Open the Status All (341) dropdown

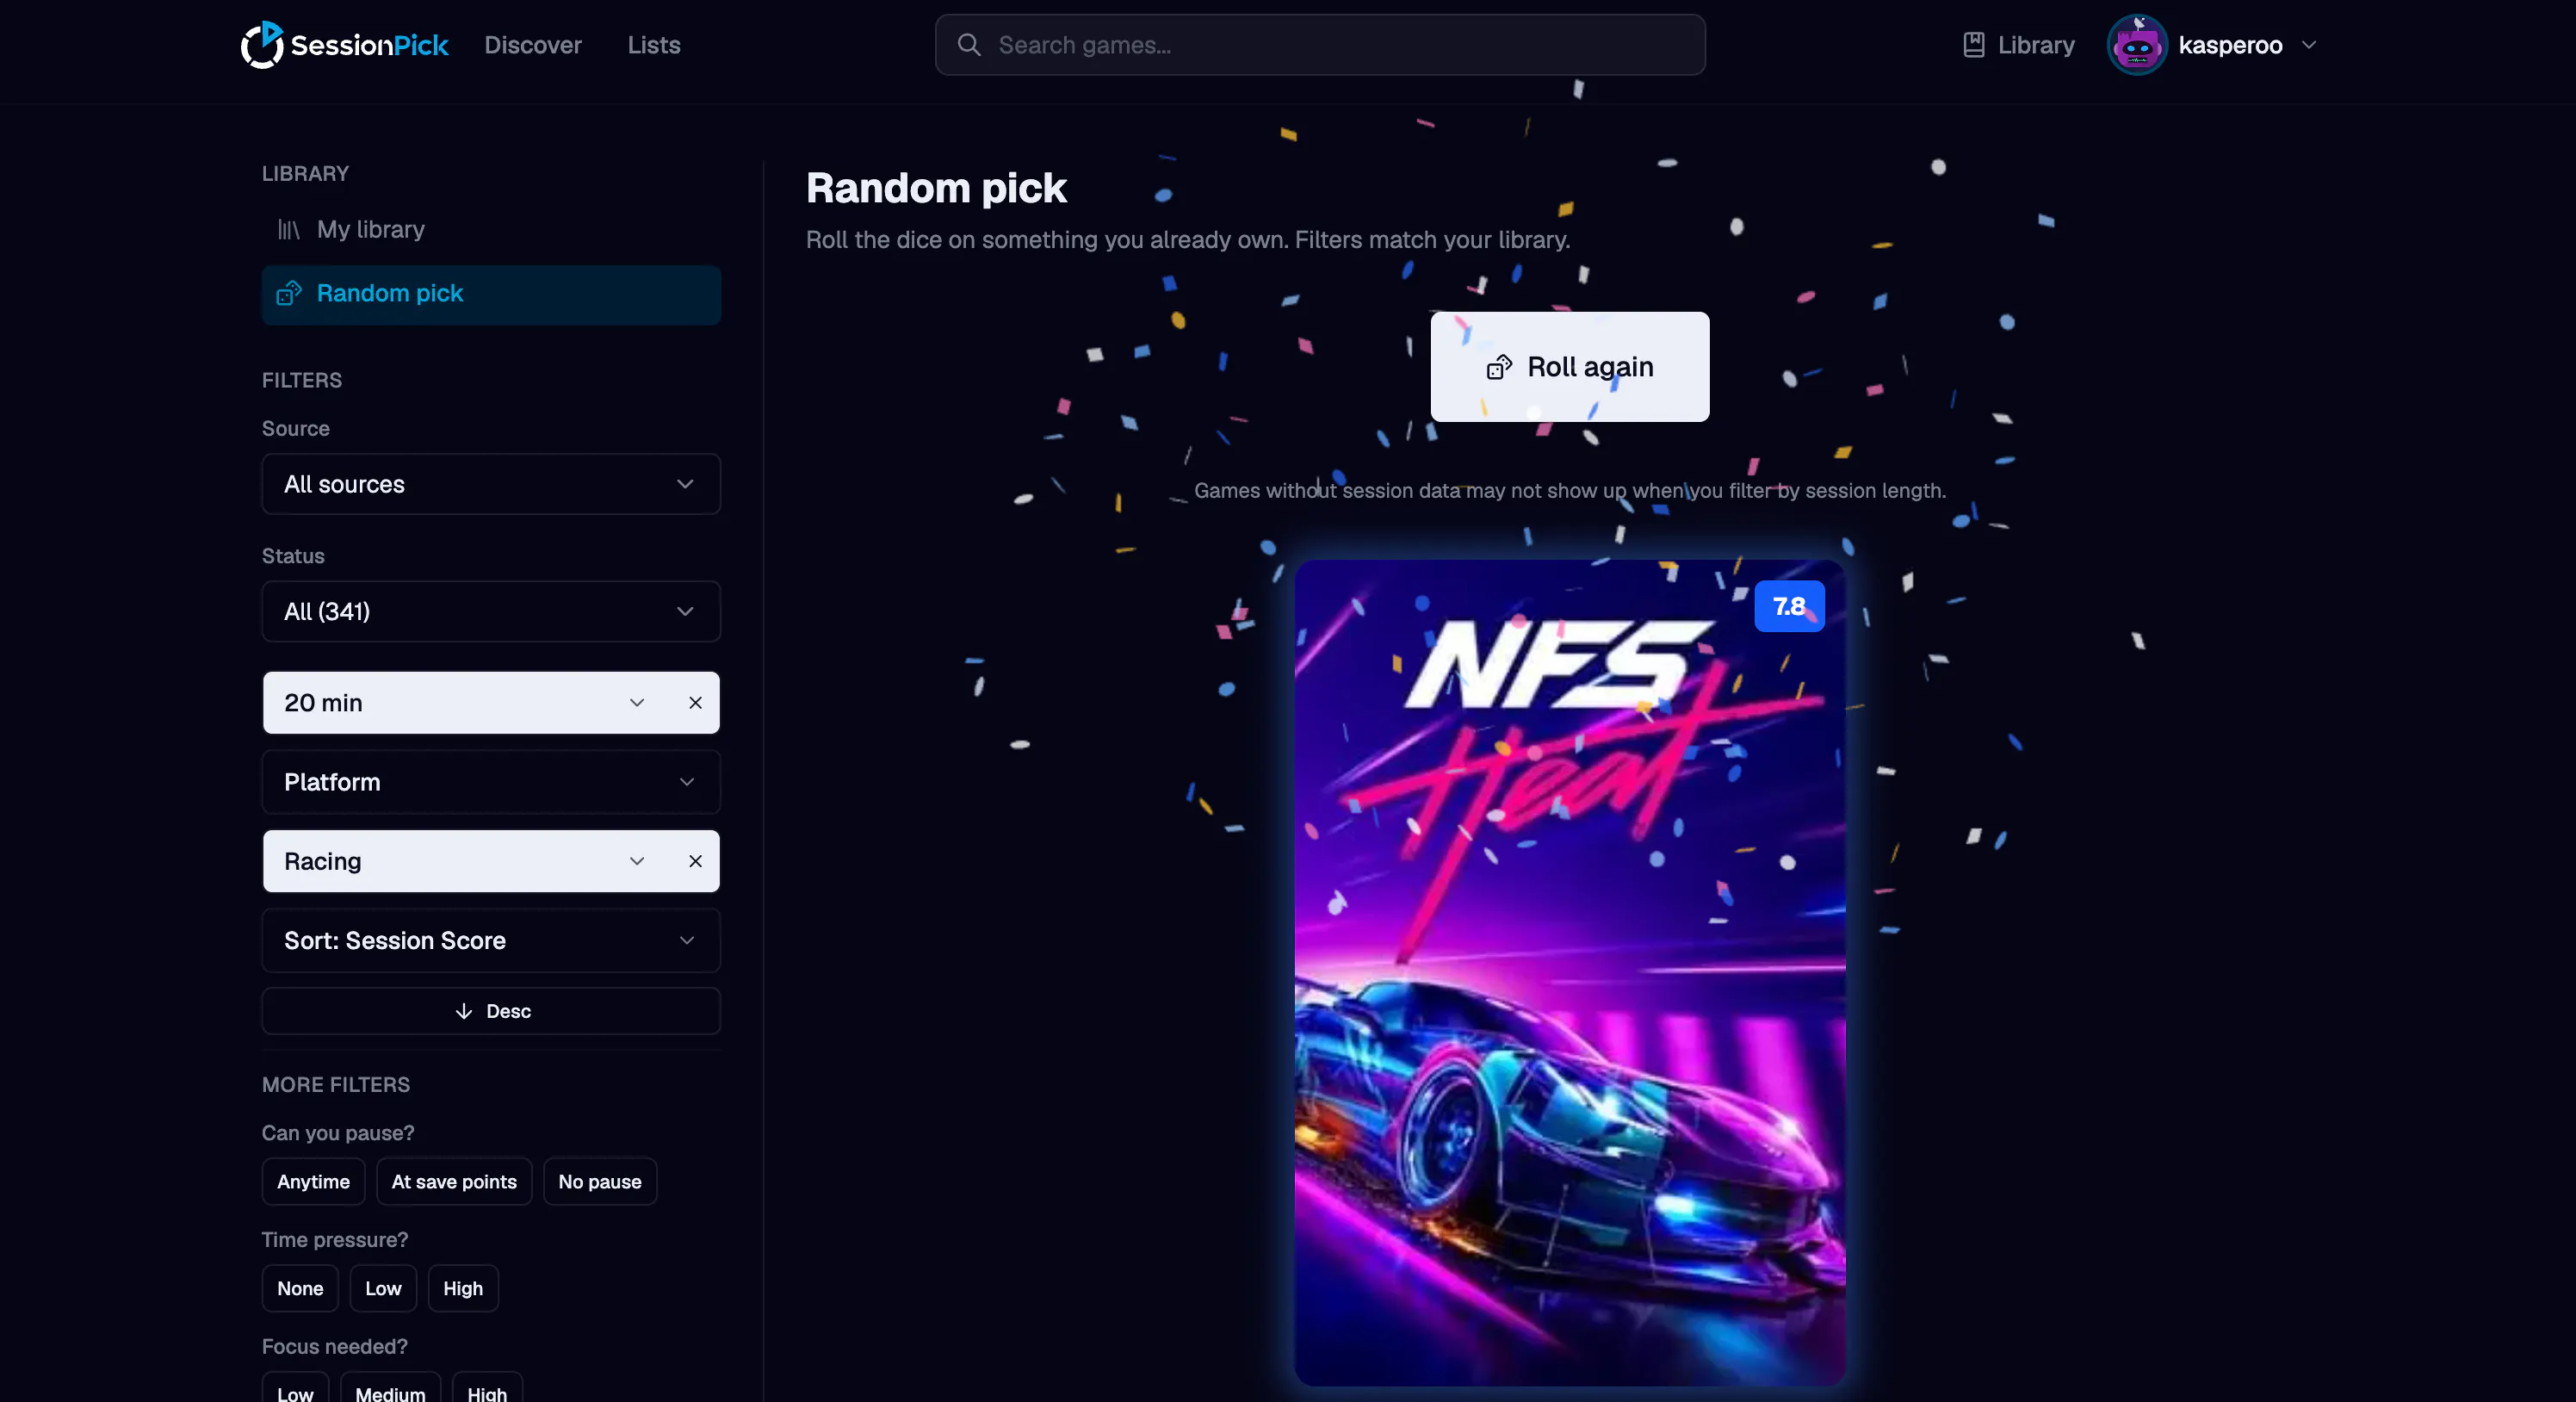coord(491,611)
